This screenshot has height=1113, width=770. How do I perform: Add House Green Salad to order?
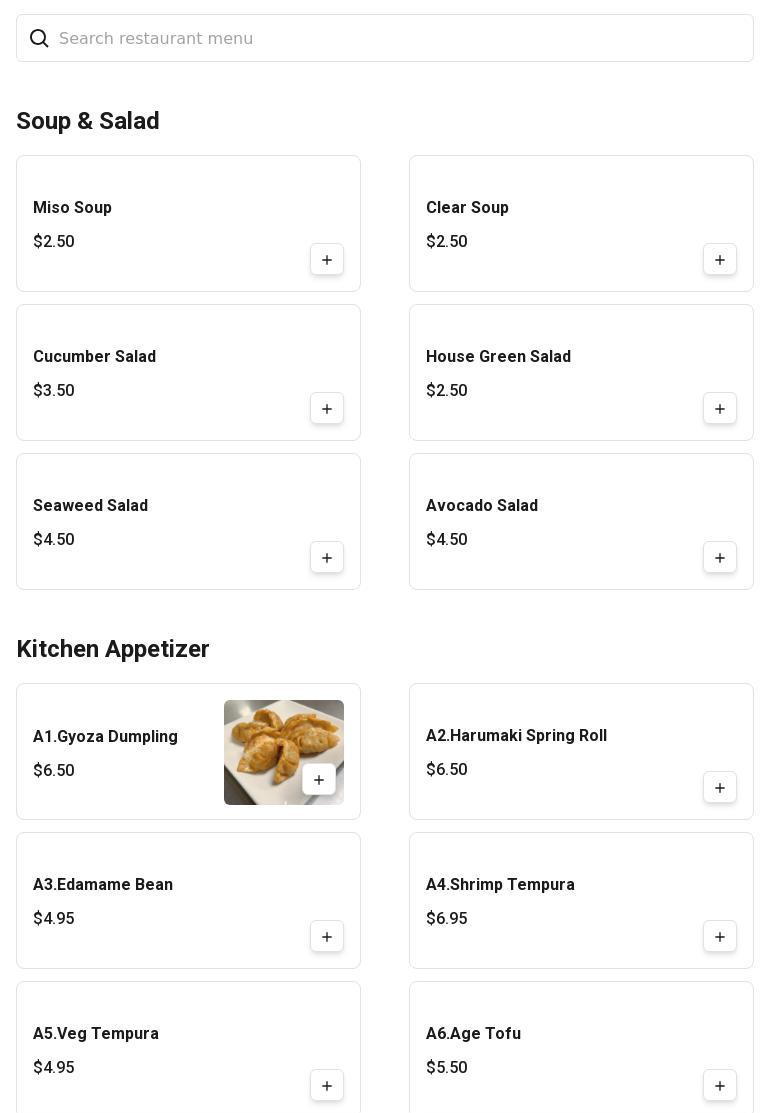coord(720,409)
